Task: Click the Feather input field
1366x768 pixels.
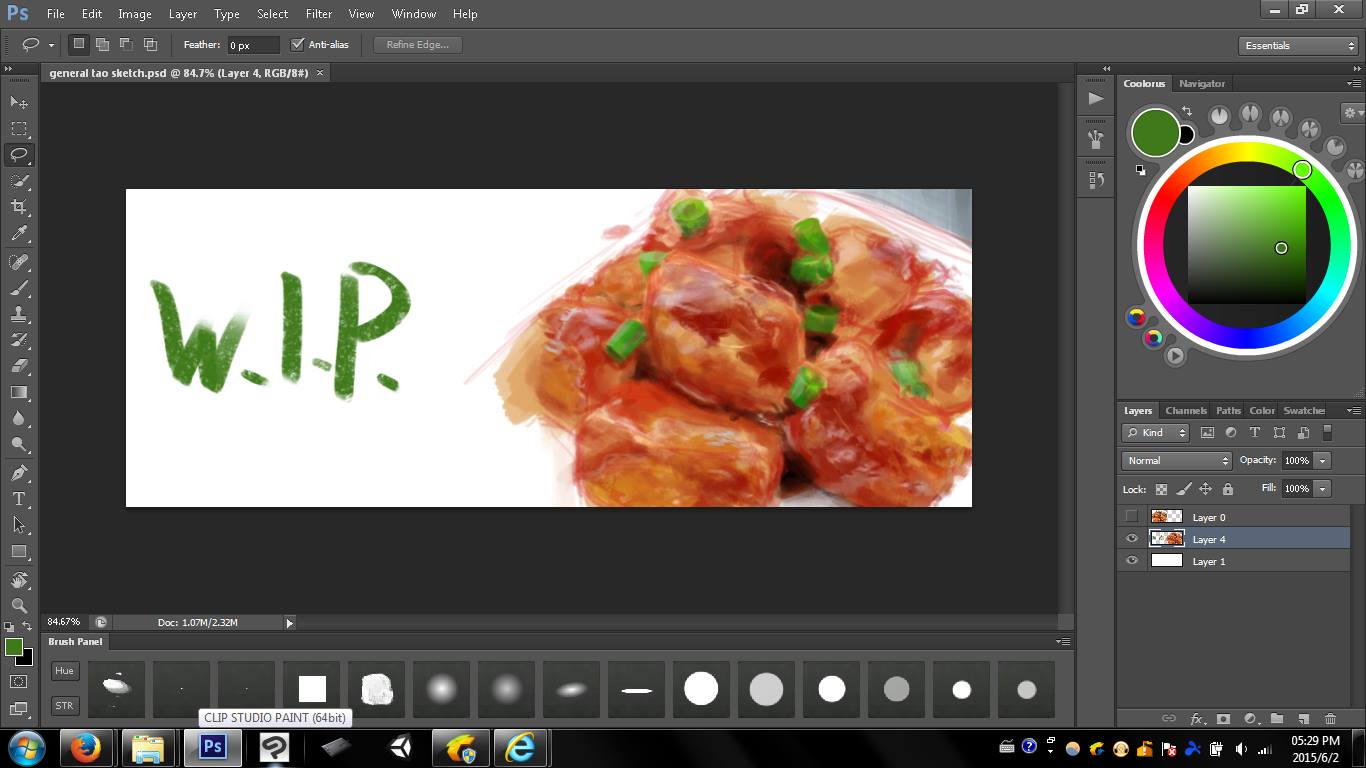Action: tap(253, 45)
